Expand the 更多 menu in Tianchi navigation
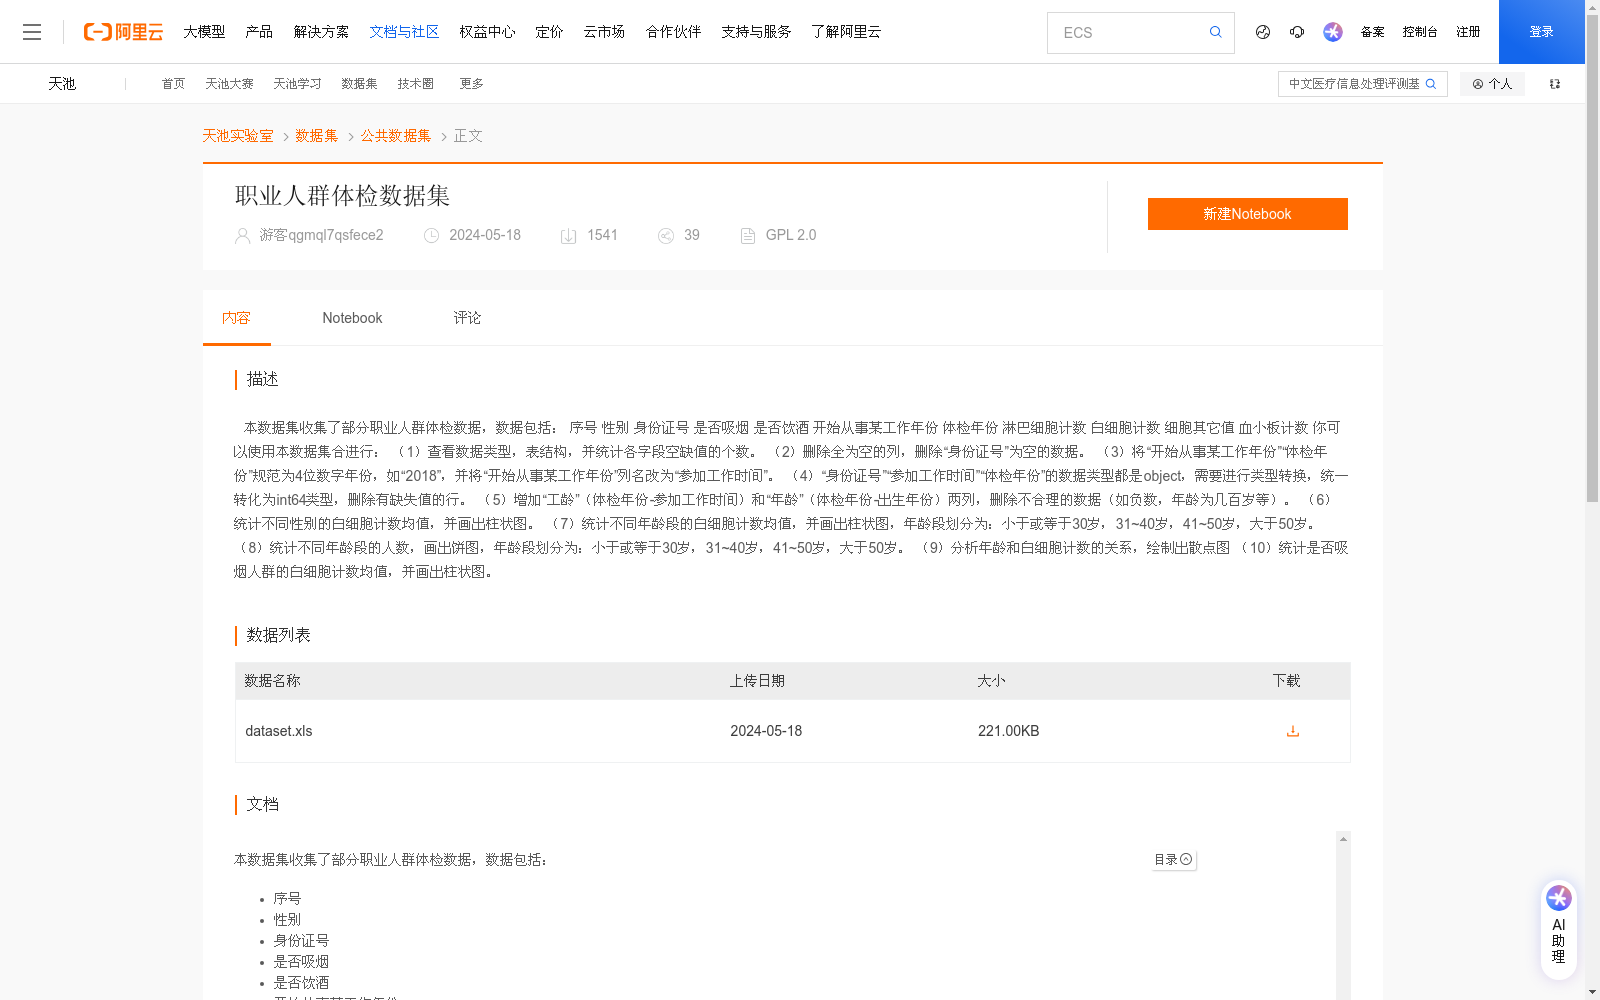 (x=470, y=83)
